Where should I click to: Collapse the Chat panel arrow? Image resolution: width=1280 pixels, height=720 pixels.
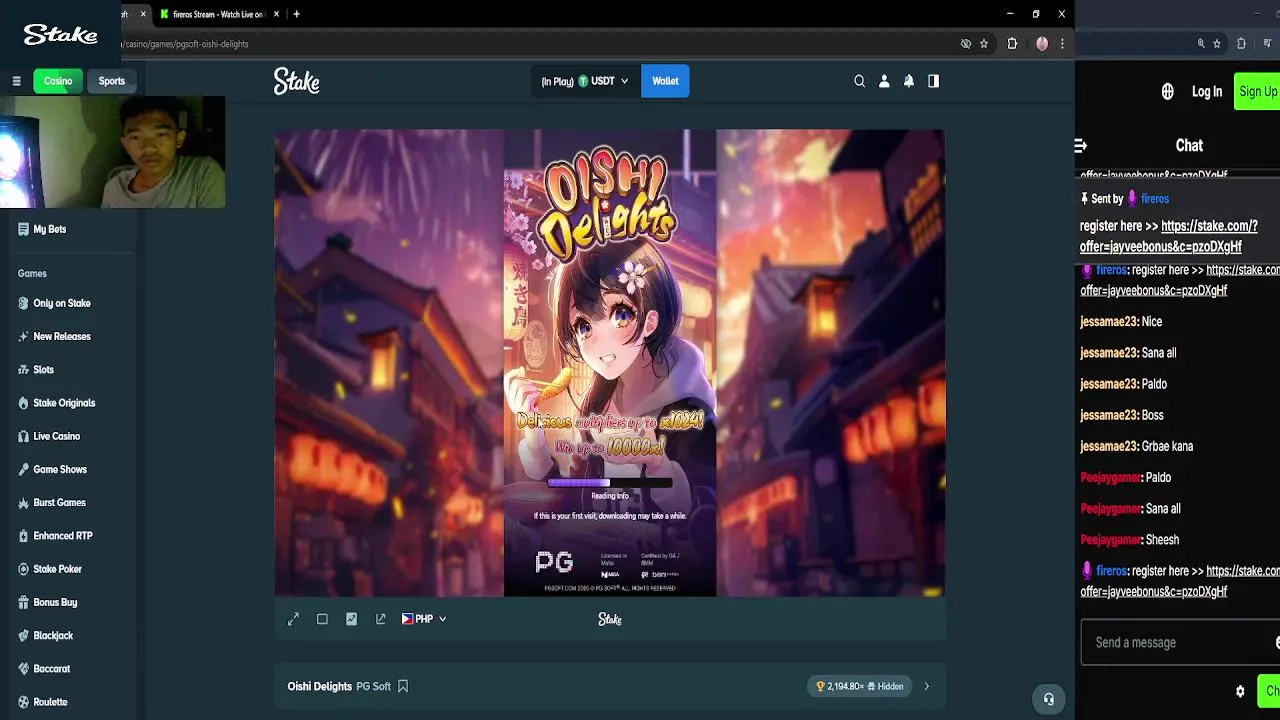1081,146
